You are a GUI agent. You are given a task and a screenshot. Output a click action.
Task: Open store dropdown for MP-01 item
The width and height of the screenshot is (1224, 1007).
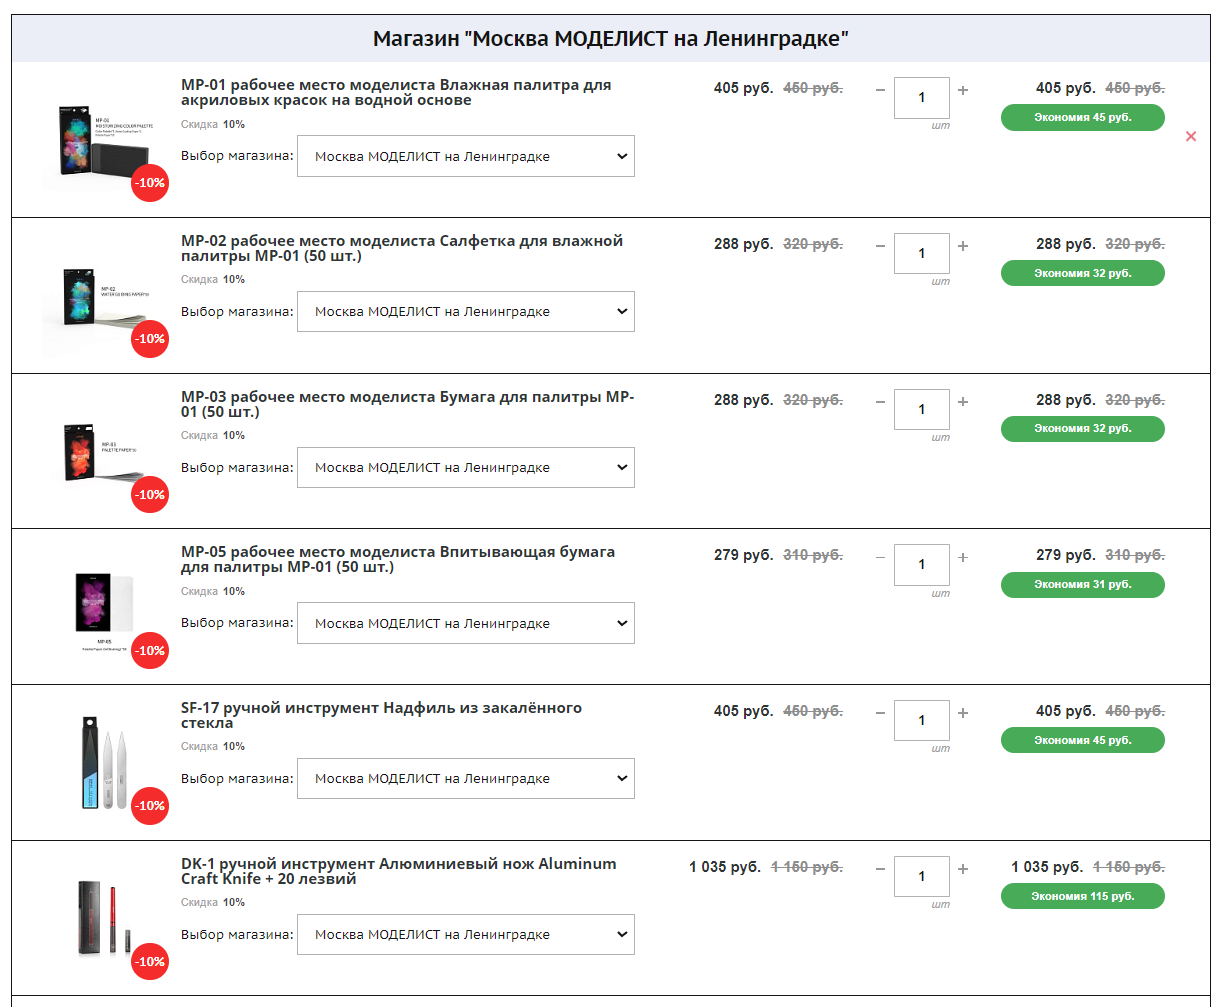coord(466,156)
